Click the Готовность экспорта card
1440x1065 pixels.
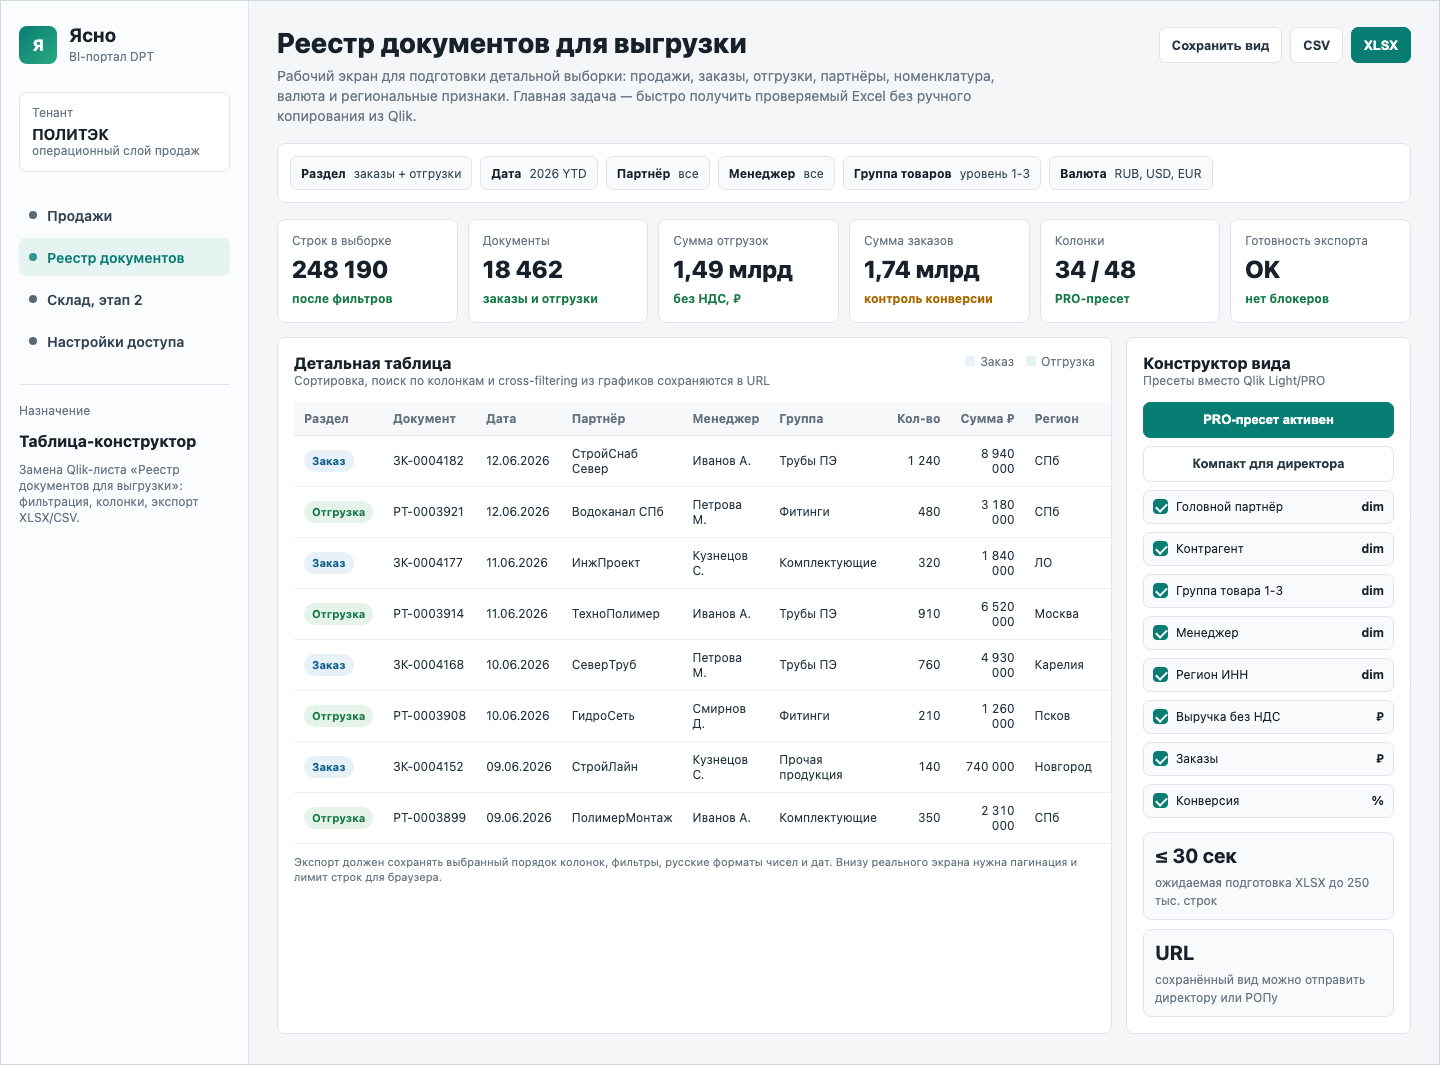pos(1320,271)
